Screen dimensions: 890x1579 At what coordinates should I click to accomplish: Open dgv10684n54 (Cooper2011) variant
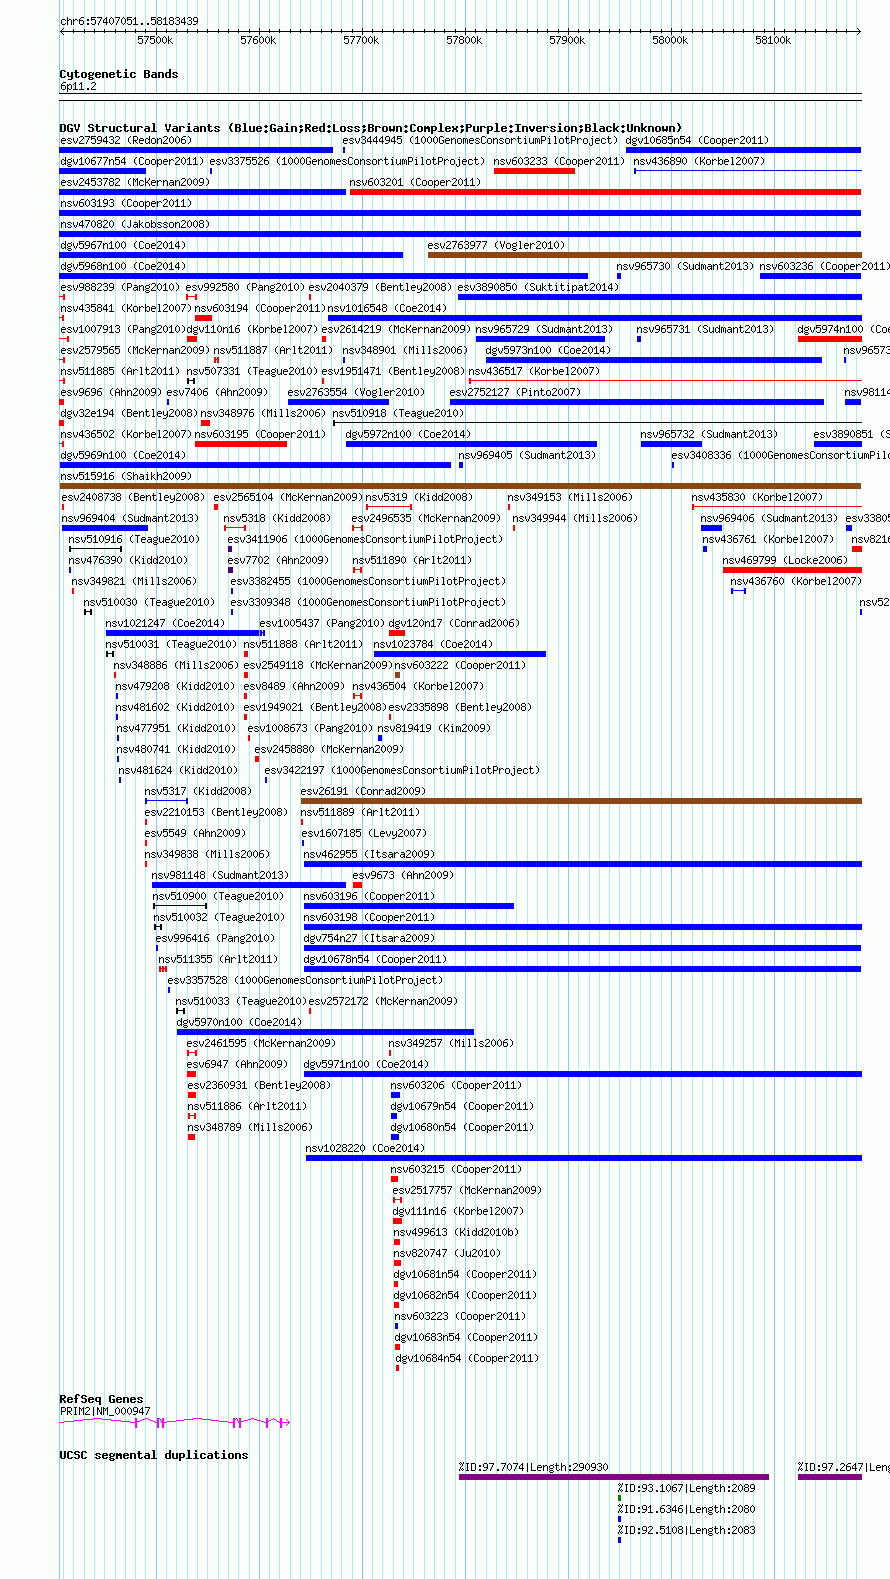[467, 1358]
